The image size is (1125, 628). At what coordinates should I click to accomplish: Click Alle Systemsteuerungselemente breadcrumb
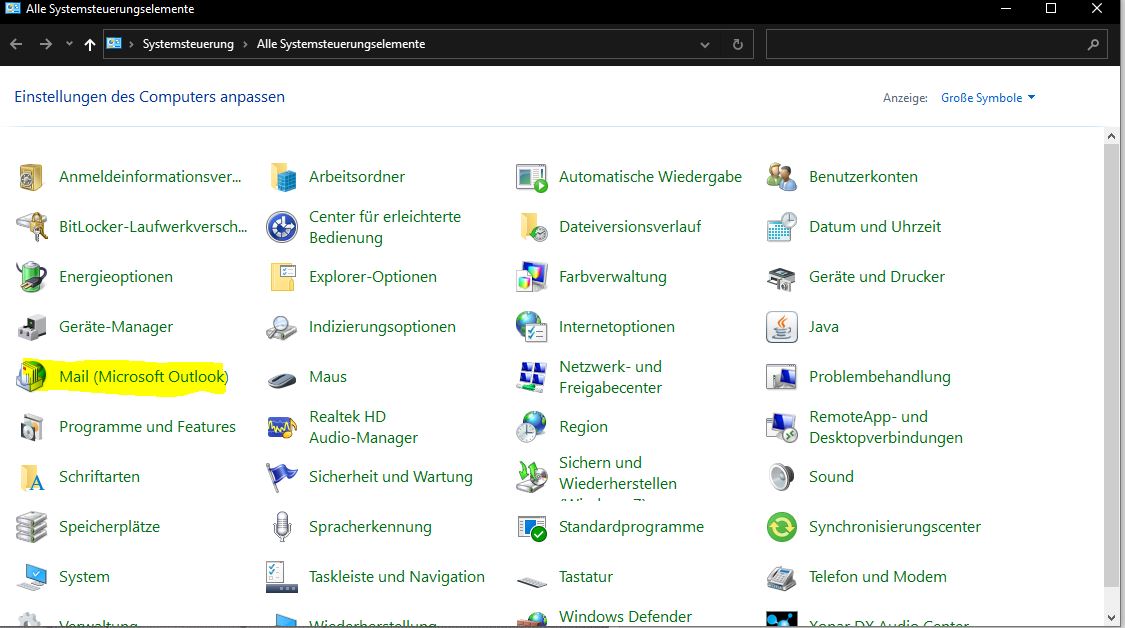pyautogui.click(x=341, y=44)
